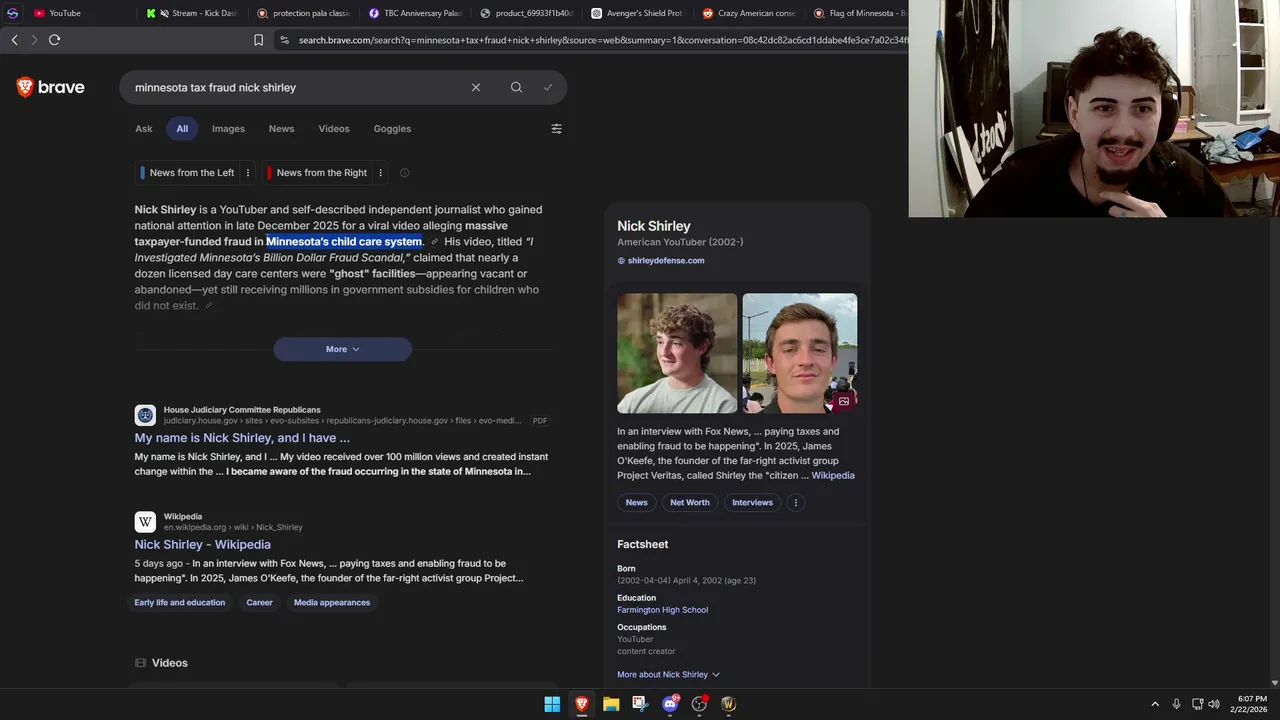
Task: Open site settings icon in address bar
Action: [284, 40]
